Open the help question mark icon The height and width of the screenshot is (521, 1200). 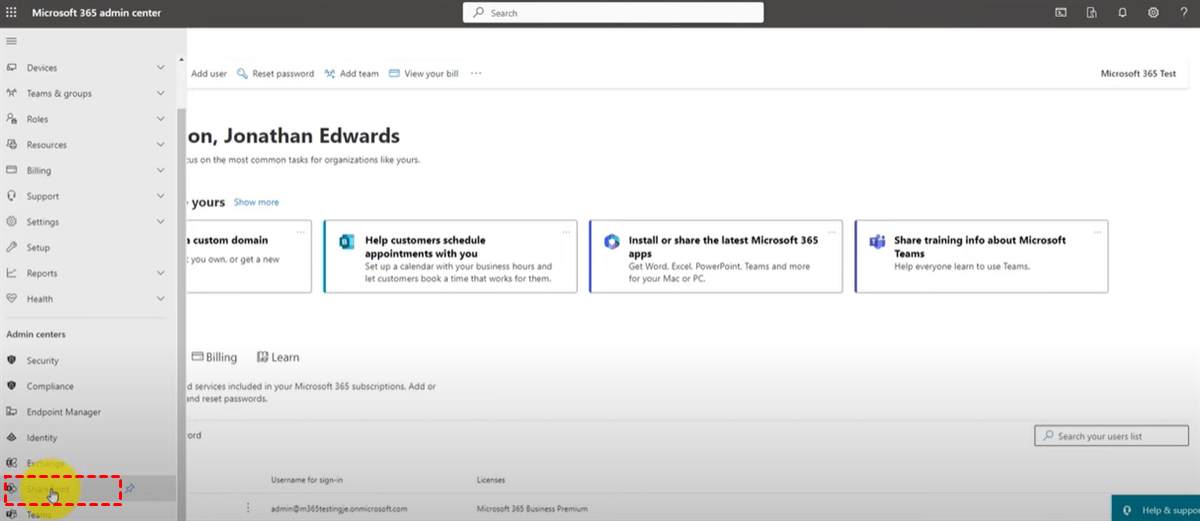click(1183, 13)
